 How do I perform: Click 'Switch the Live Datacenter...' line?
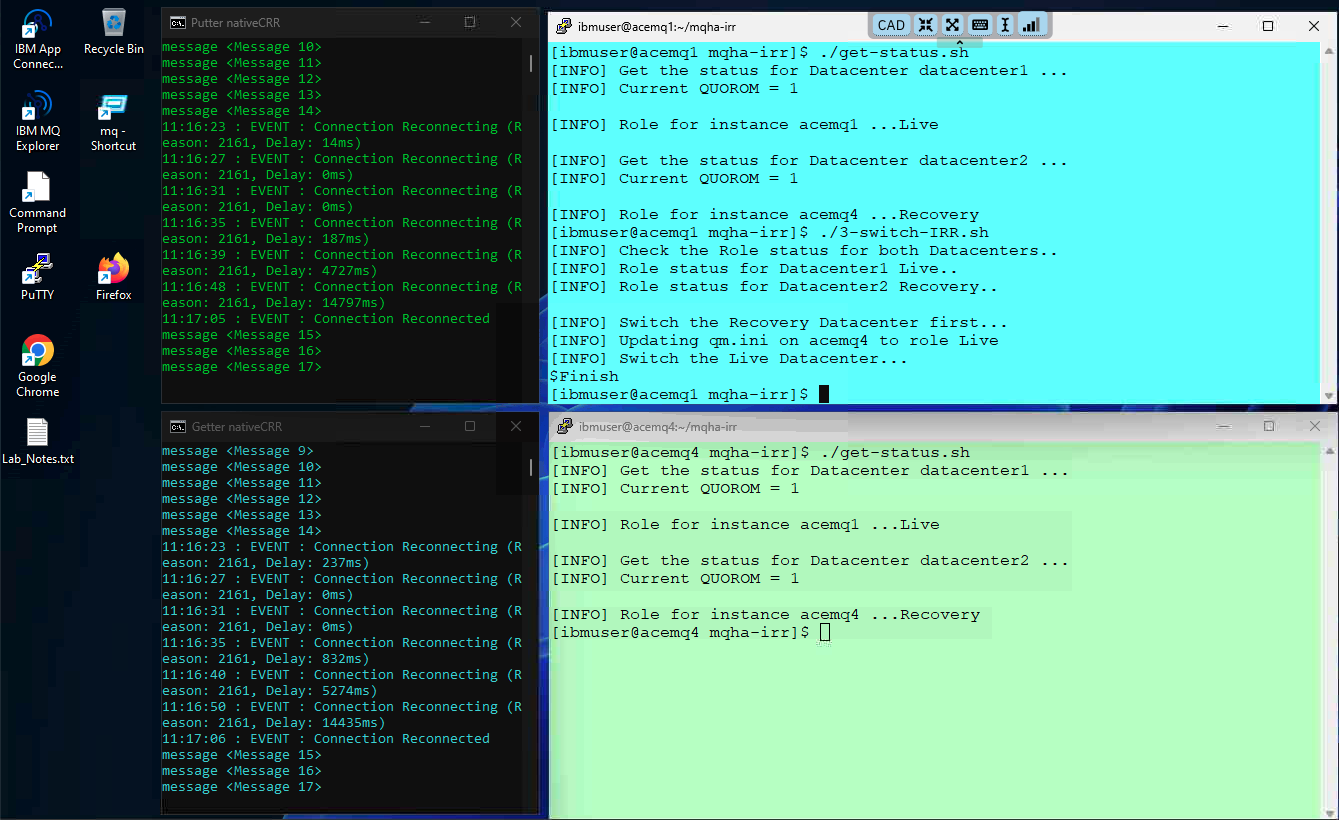click(729, 358)
